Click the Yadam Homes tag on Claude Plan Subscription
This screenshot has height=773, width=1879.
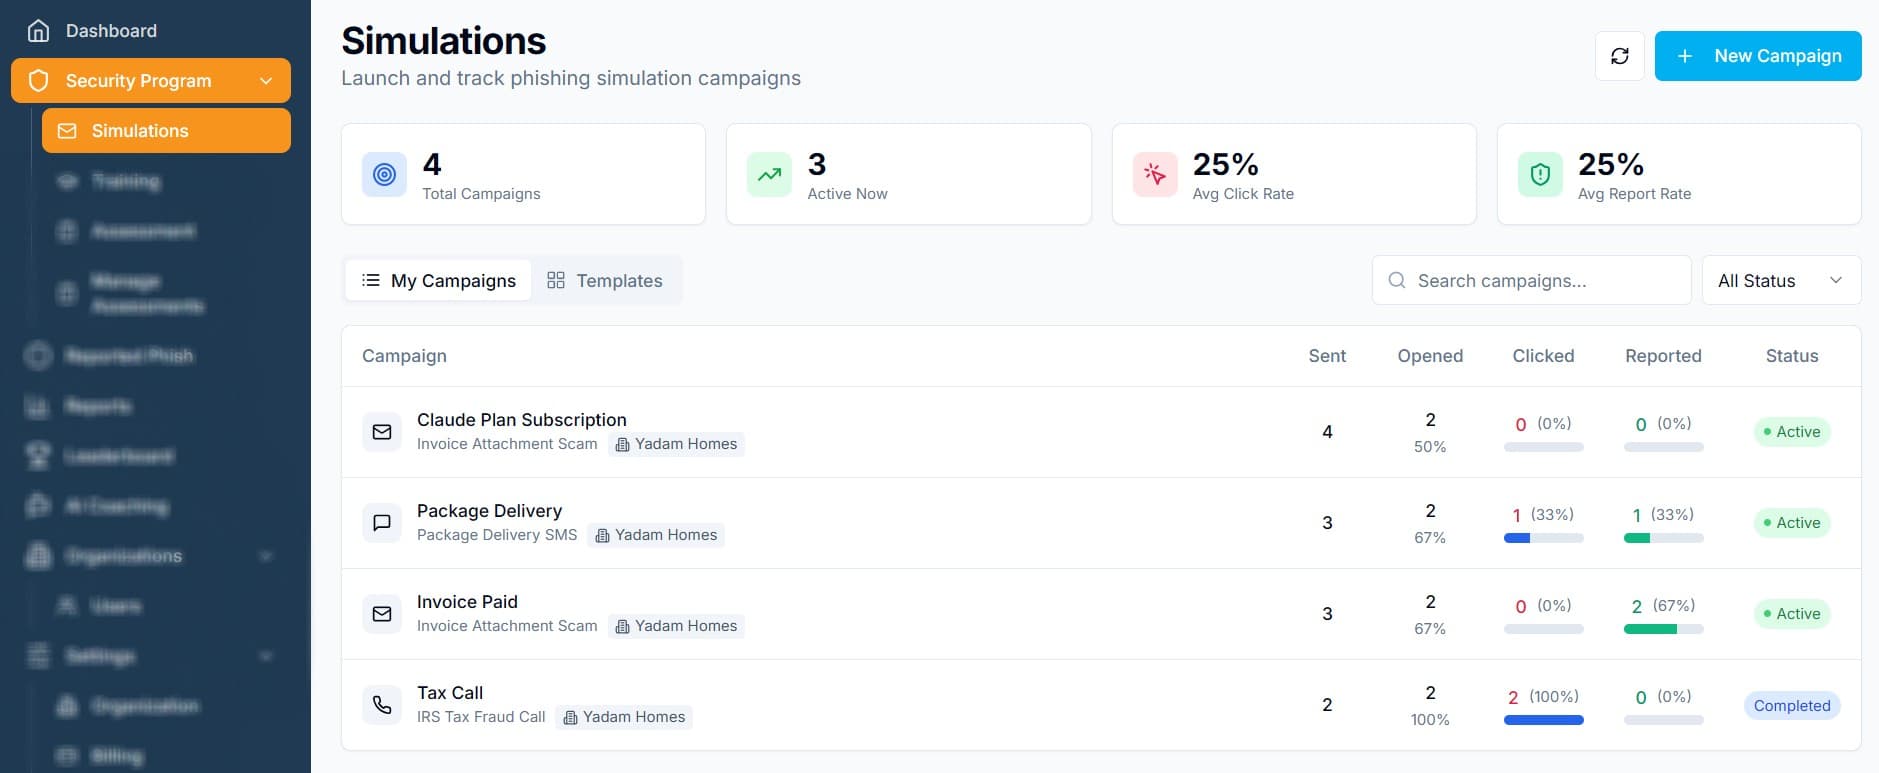tap(676, 444)
